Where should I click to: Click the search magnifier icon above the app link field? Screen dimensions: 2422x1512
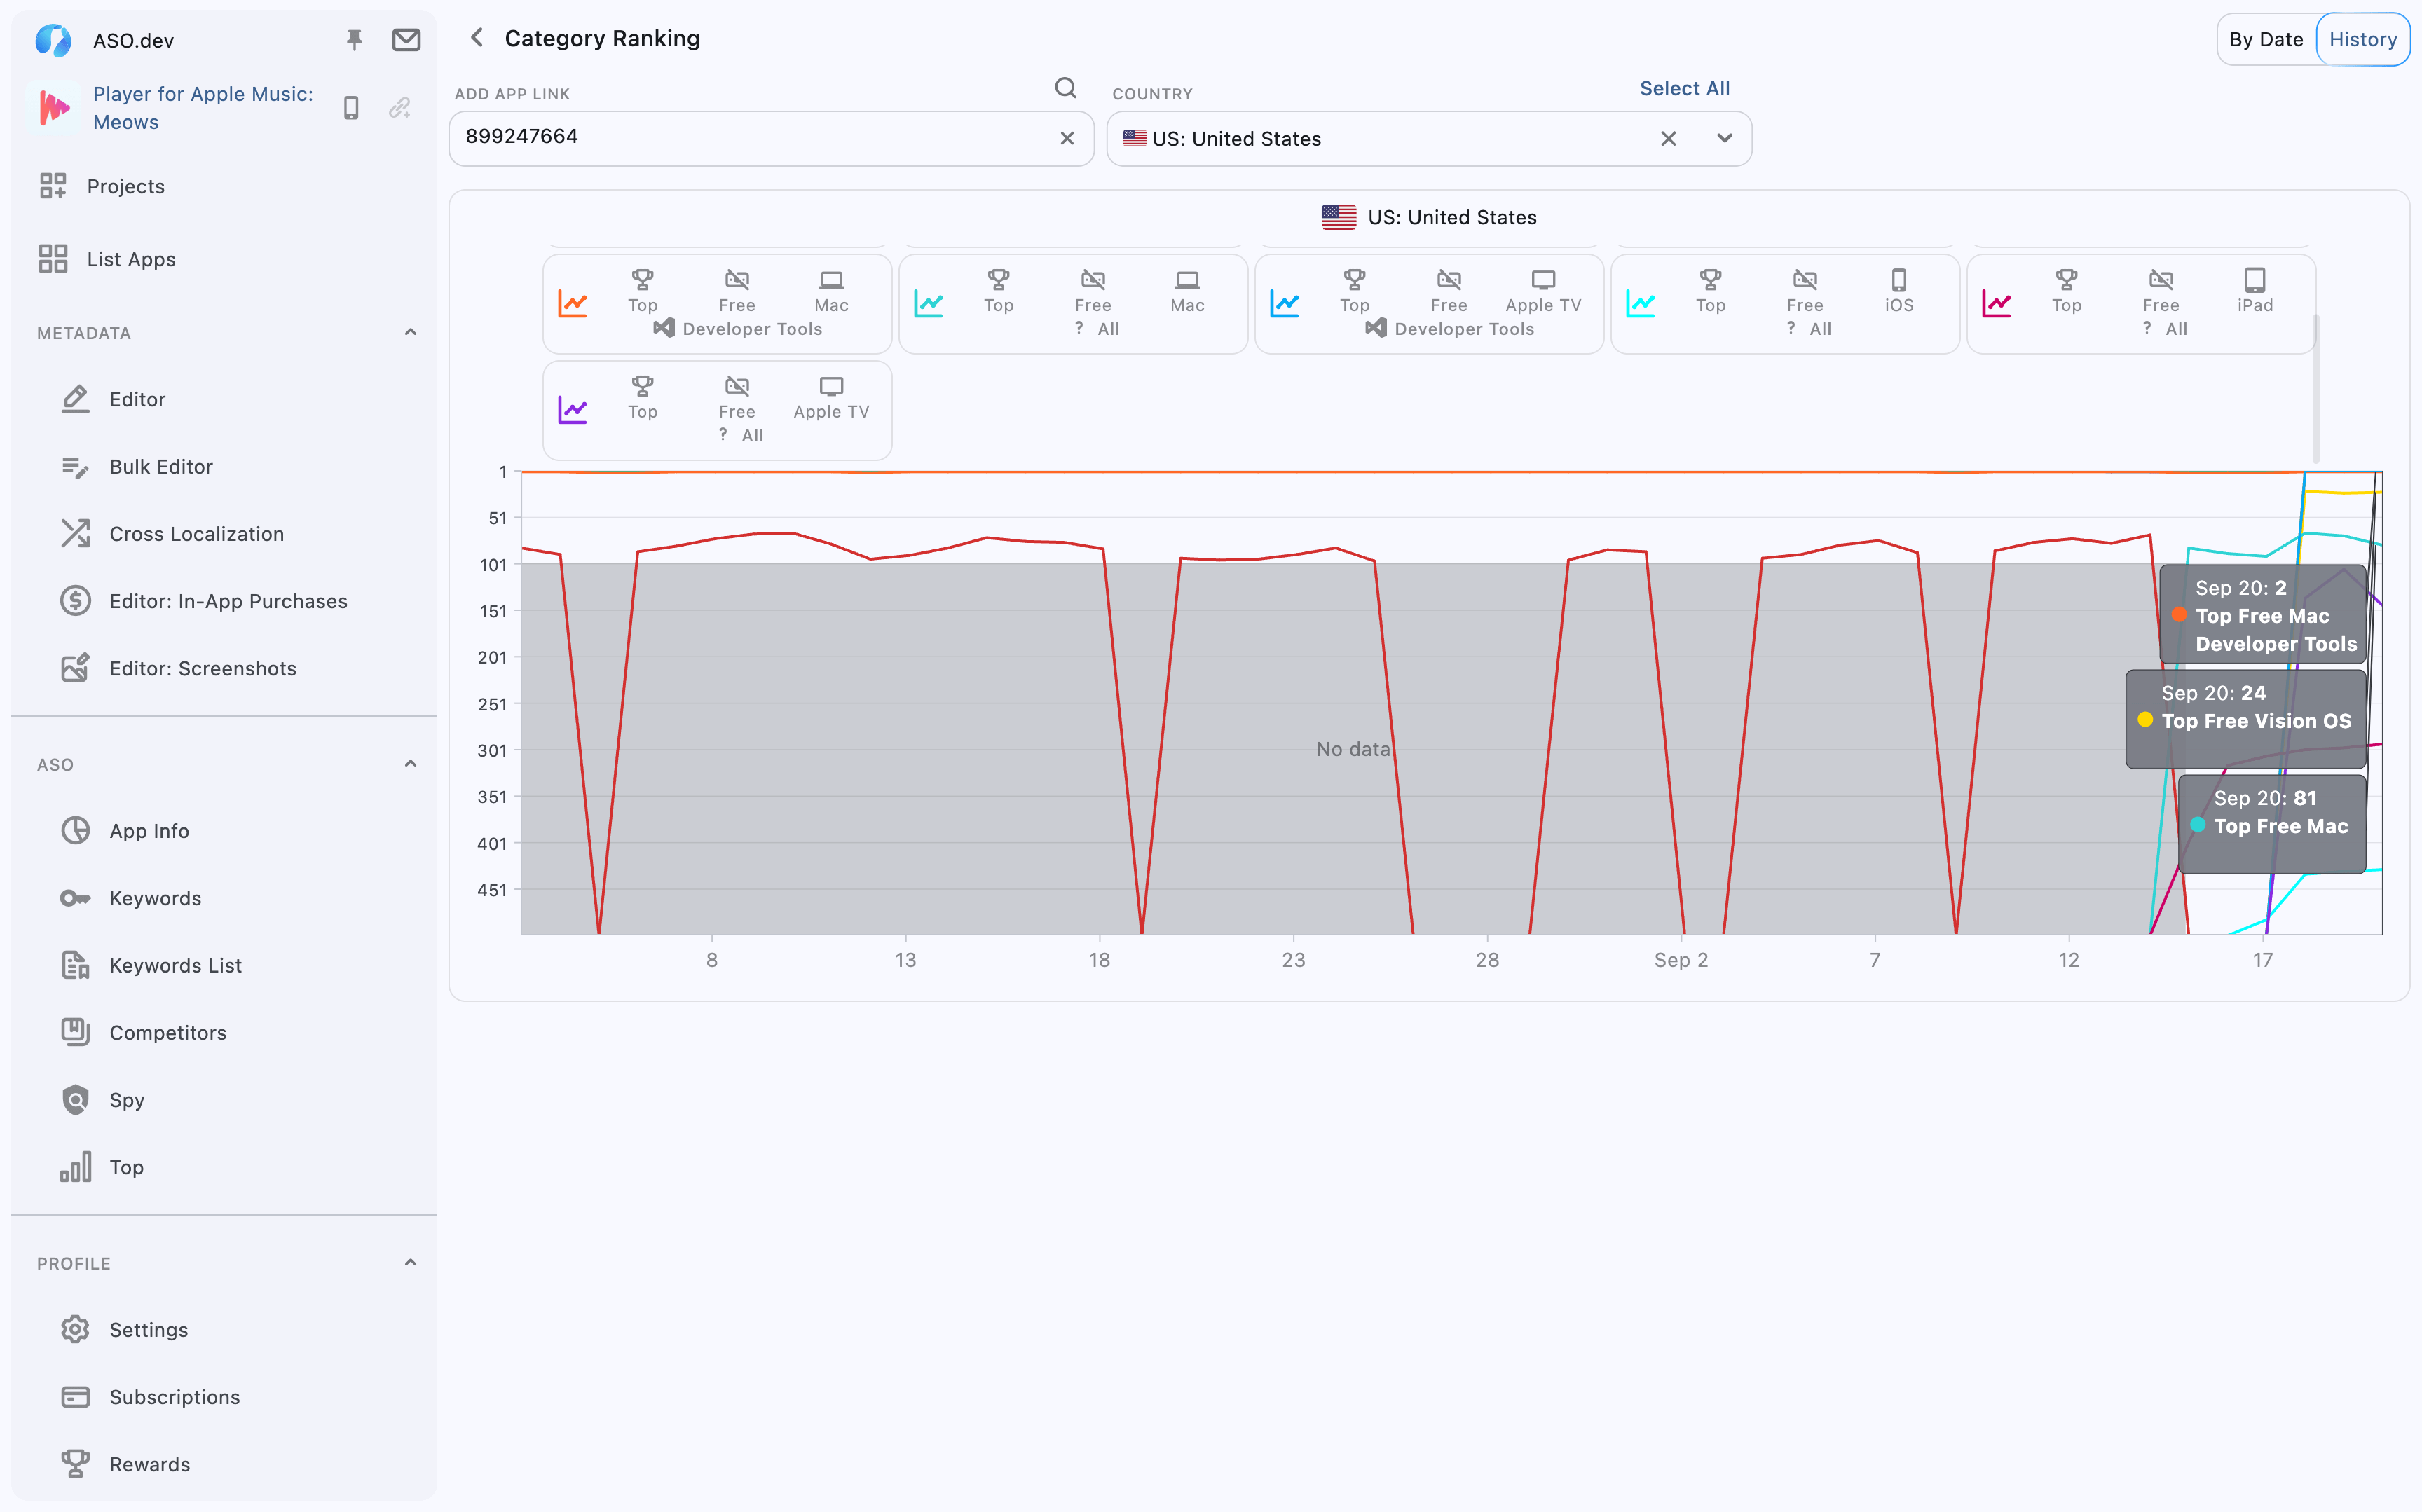click(x=1066, y=88)
